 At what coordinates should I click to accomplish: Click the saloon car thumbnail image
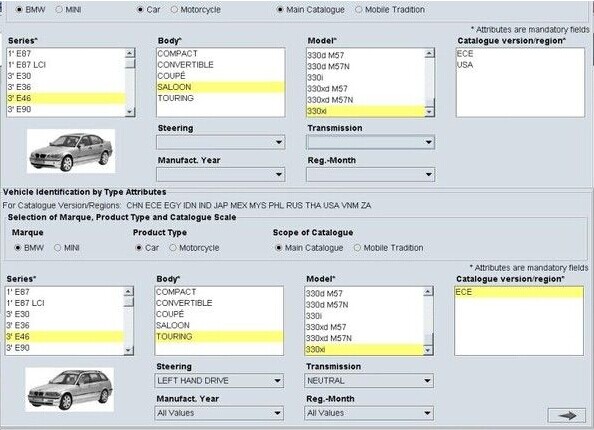point(71,151)
